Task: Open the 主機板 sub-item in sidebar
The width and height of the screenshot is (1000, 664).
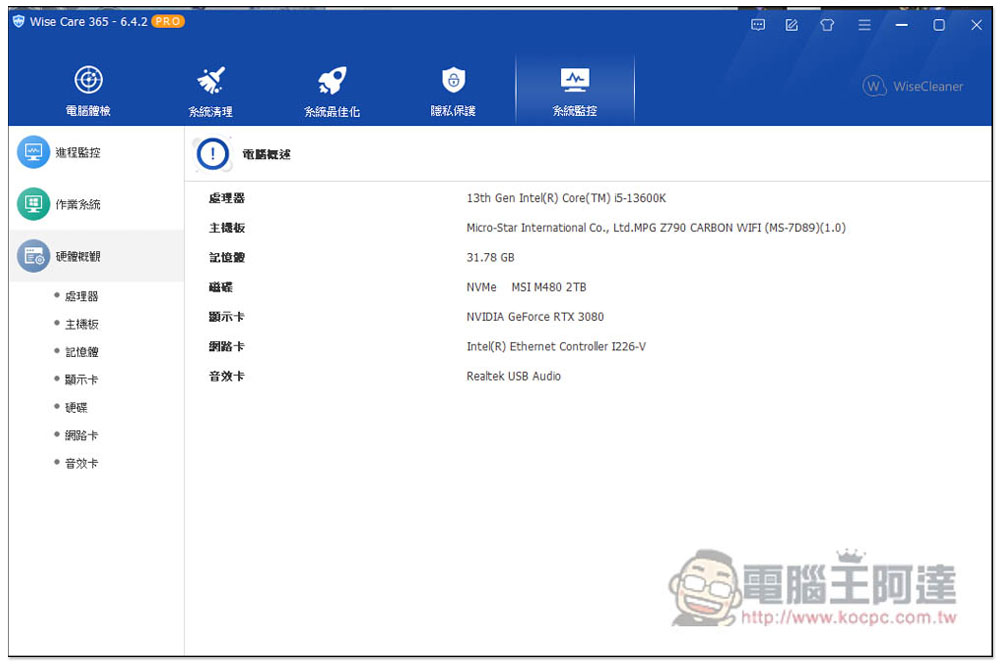Action: (x=81, y=324)
